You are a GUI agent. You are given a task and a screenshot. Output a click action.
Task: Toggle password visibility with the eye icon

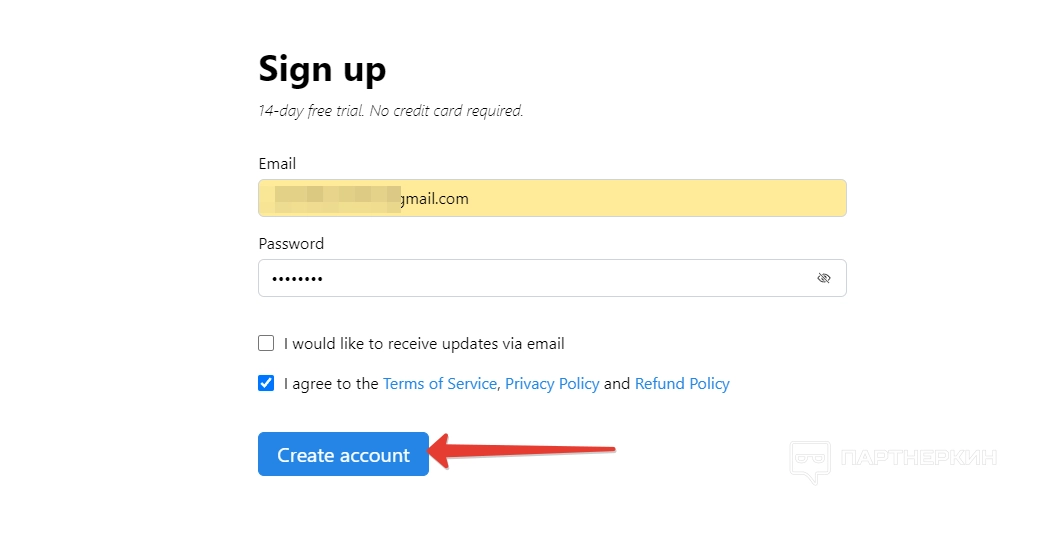coord(824,278)
